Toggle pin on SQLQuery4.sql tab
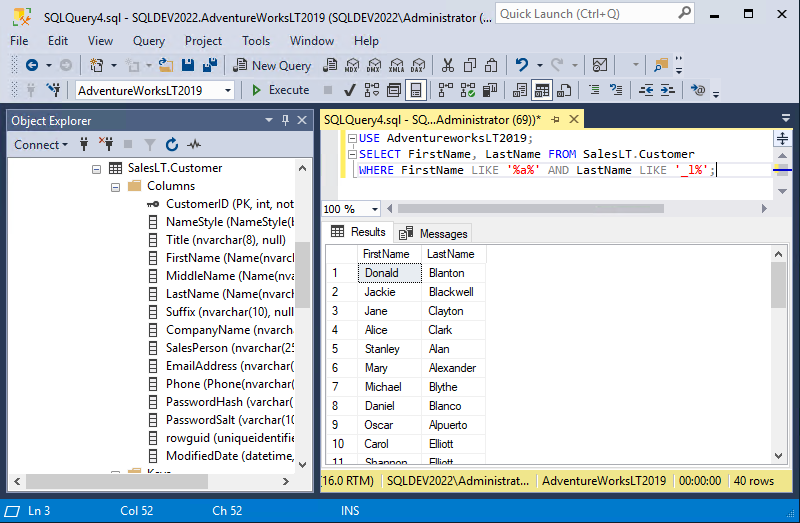Image resolution: width=800 pixels, height=523 pixels. coord(556,120)
